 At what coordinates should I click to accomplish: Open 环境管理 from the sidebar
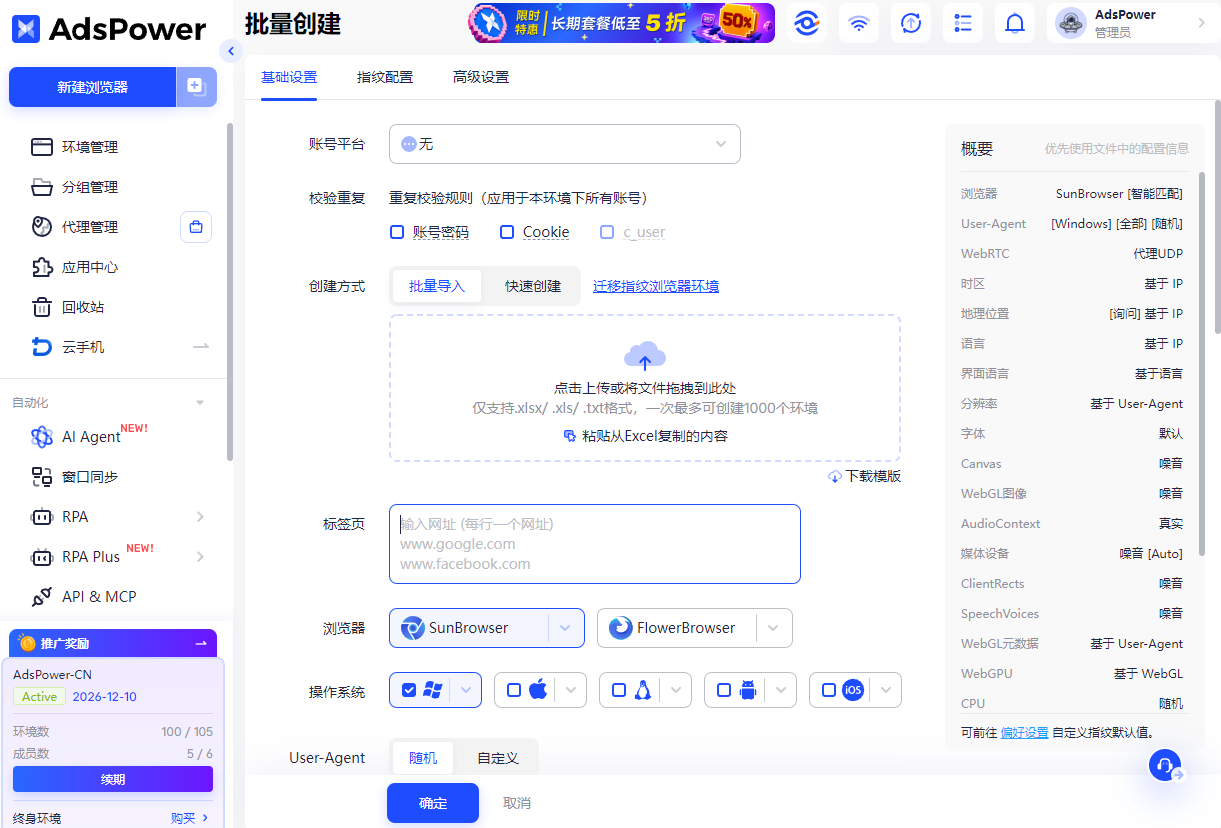coord(90,147)
